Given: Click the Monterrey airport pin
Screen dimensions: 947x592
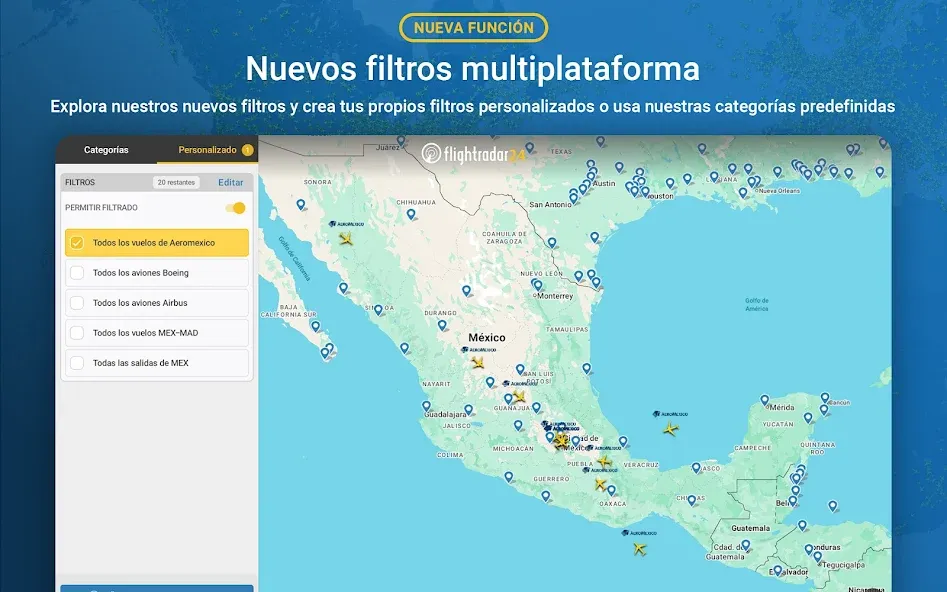Looking at the screenshot, I should point(537,286).
